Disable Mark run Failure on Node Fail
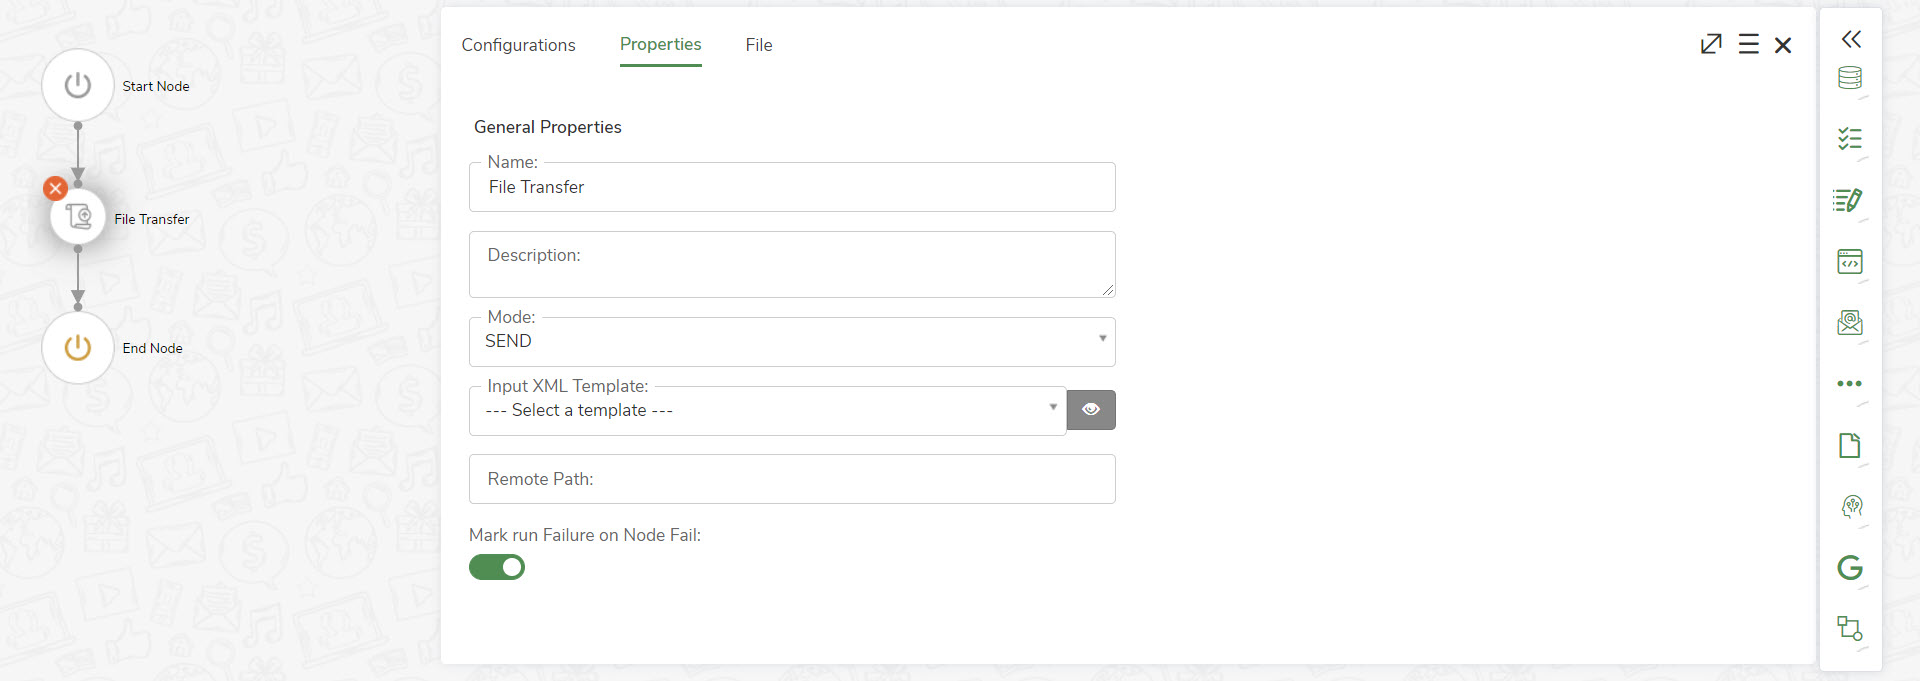The height and width of the screenshot is (681, 1920). point(497,567)
